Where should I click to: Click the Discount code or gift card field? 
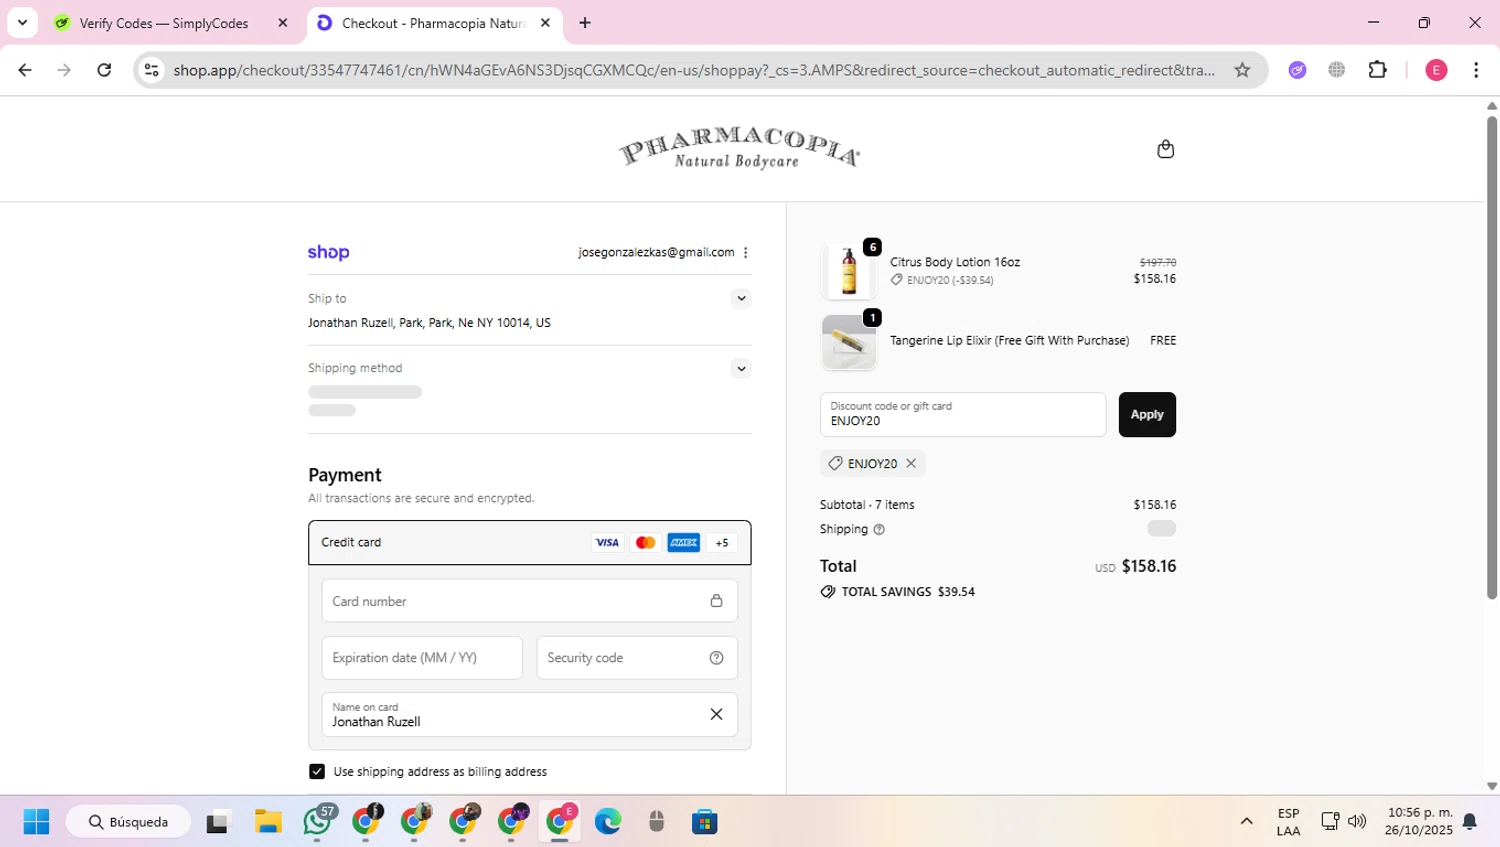coord(963,415)
